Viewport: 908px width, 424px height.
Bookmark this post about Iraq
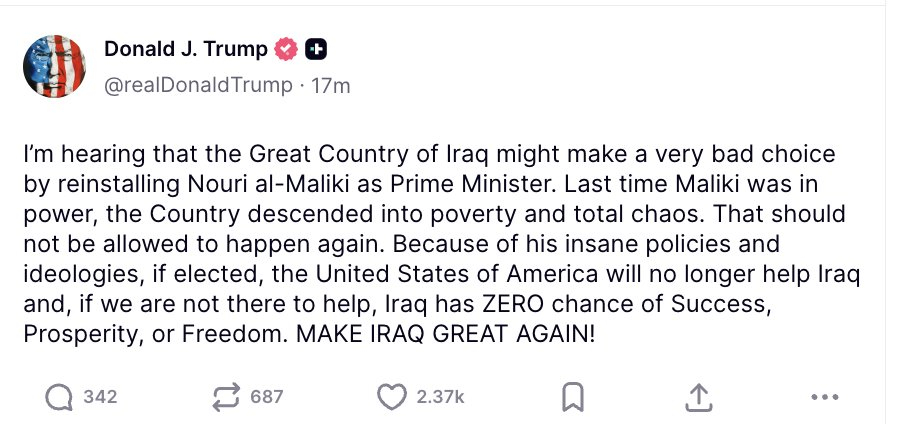(573, 397)
